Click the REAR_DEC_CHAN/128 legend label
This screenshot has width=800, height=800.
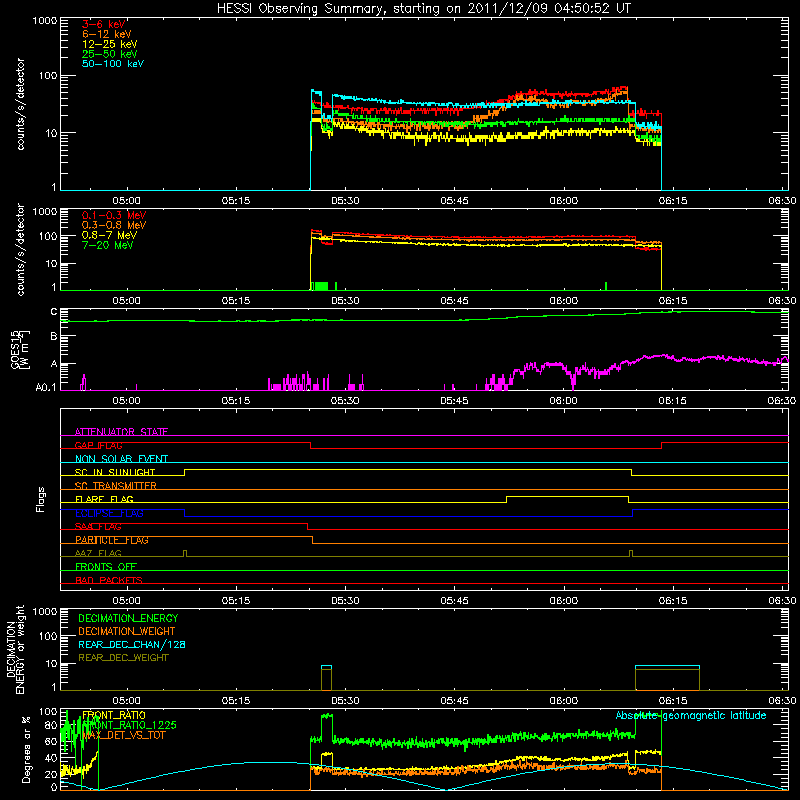(132, 644)
